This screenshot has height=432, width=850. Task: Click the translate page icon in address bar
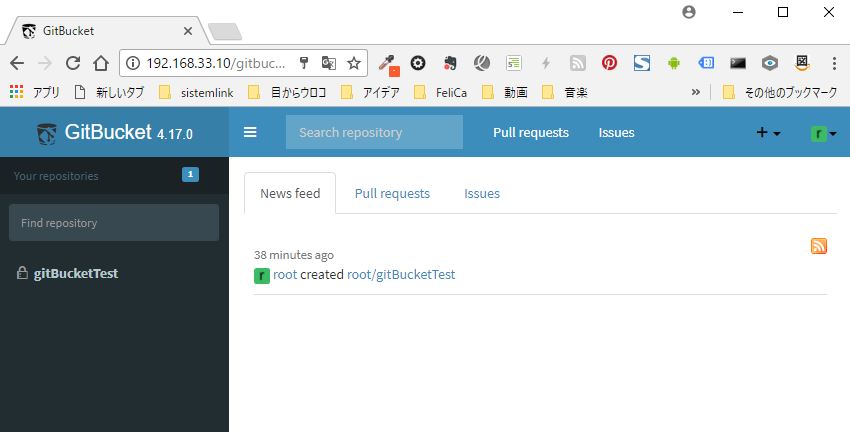(329, 63)
